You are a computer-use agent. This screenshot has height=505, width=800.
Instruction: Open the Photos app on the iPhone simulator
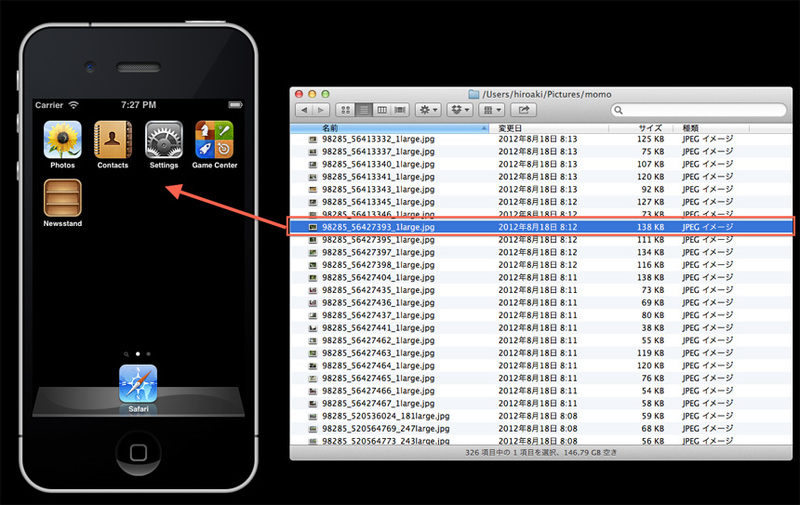click(62, 140)
